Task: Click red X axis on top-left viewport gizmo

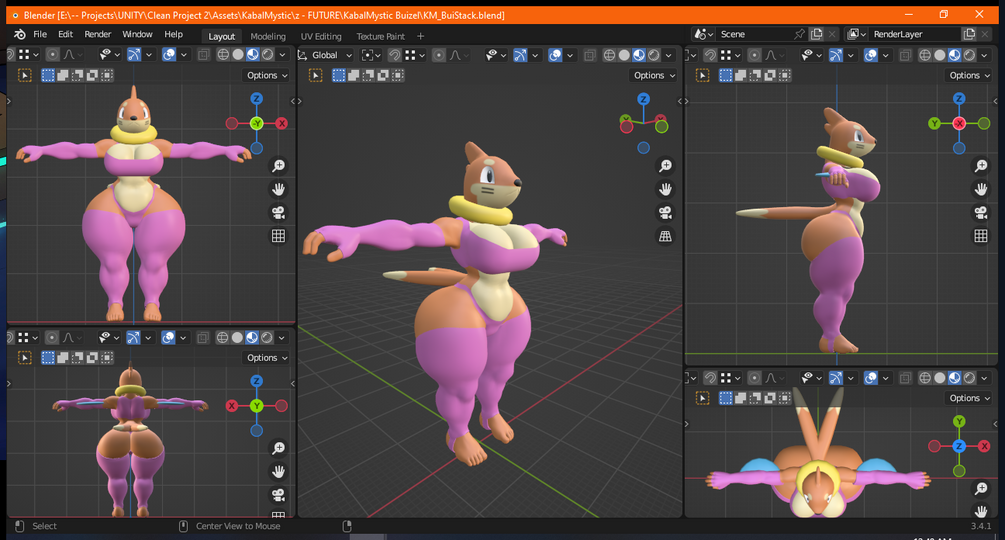Action: click(281, 124)
